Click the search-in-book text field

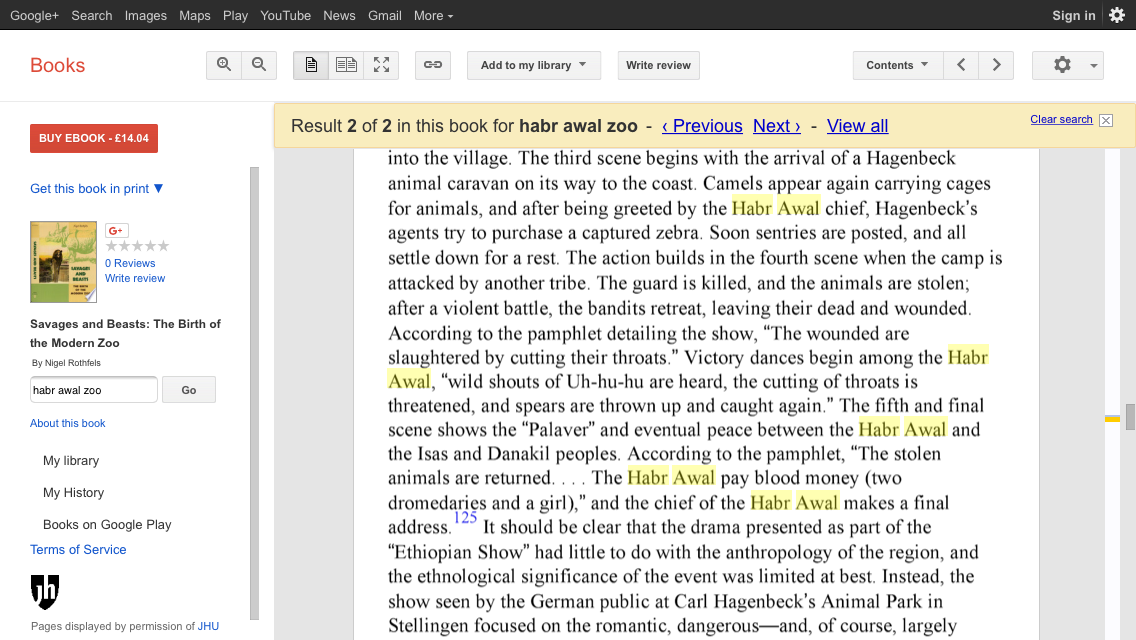point(93,390)
